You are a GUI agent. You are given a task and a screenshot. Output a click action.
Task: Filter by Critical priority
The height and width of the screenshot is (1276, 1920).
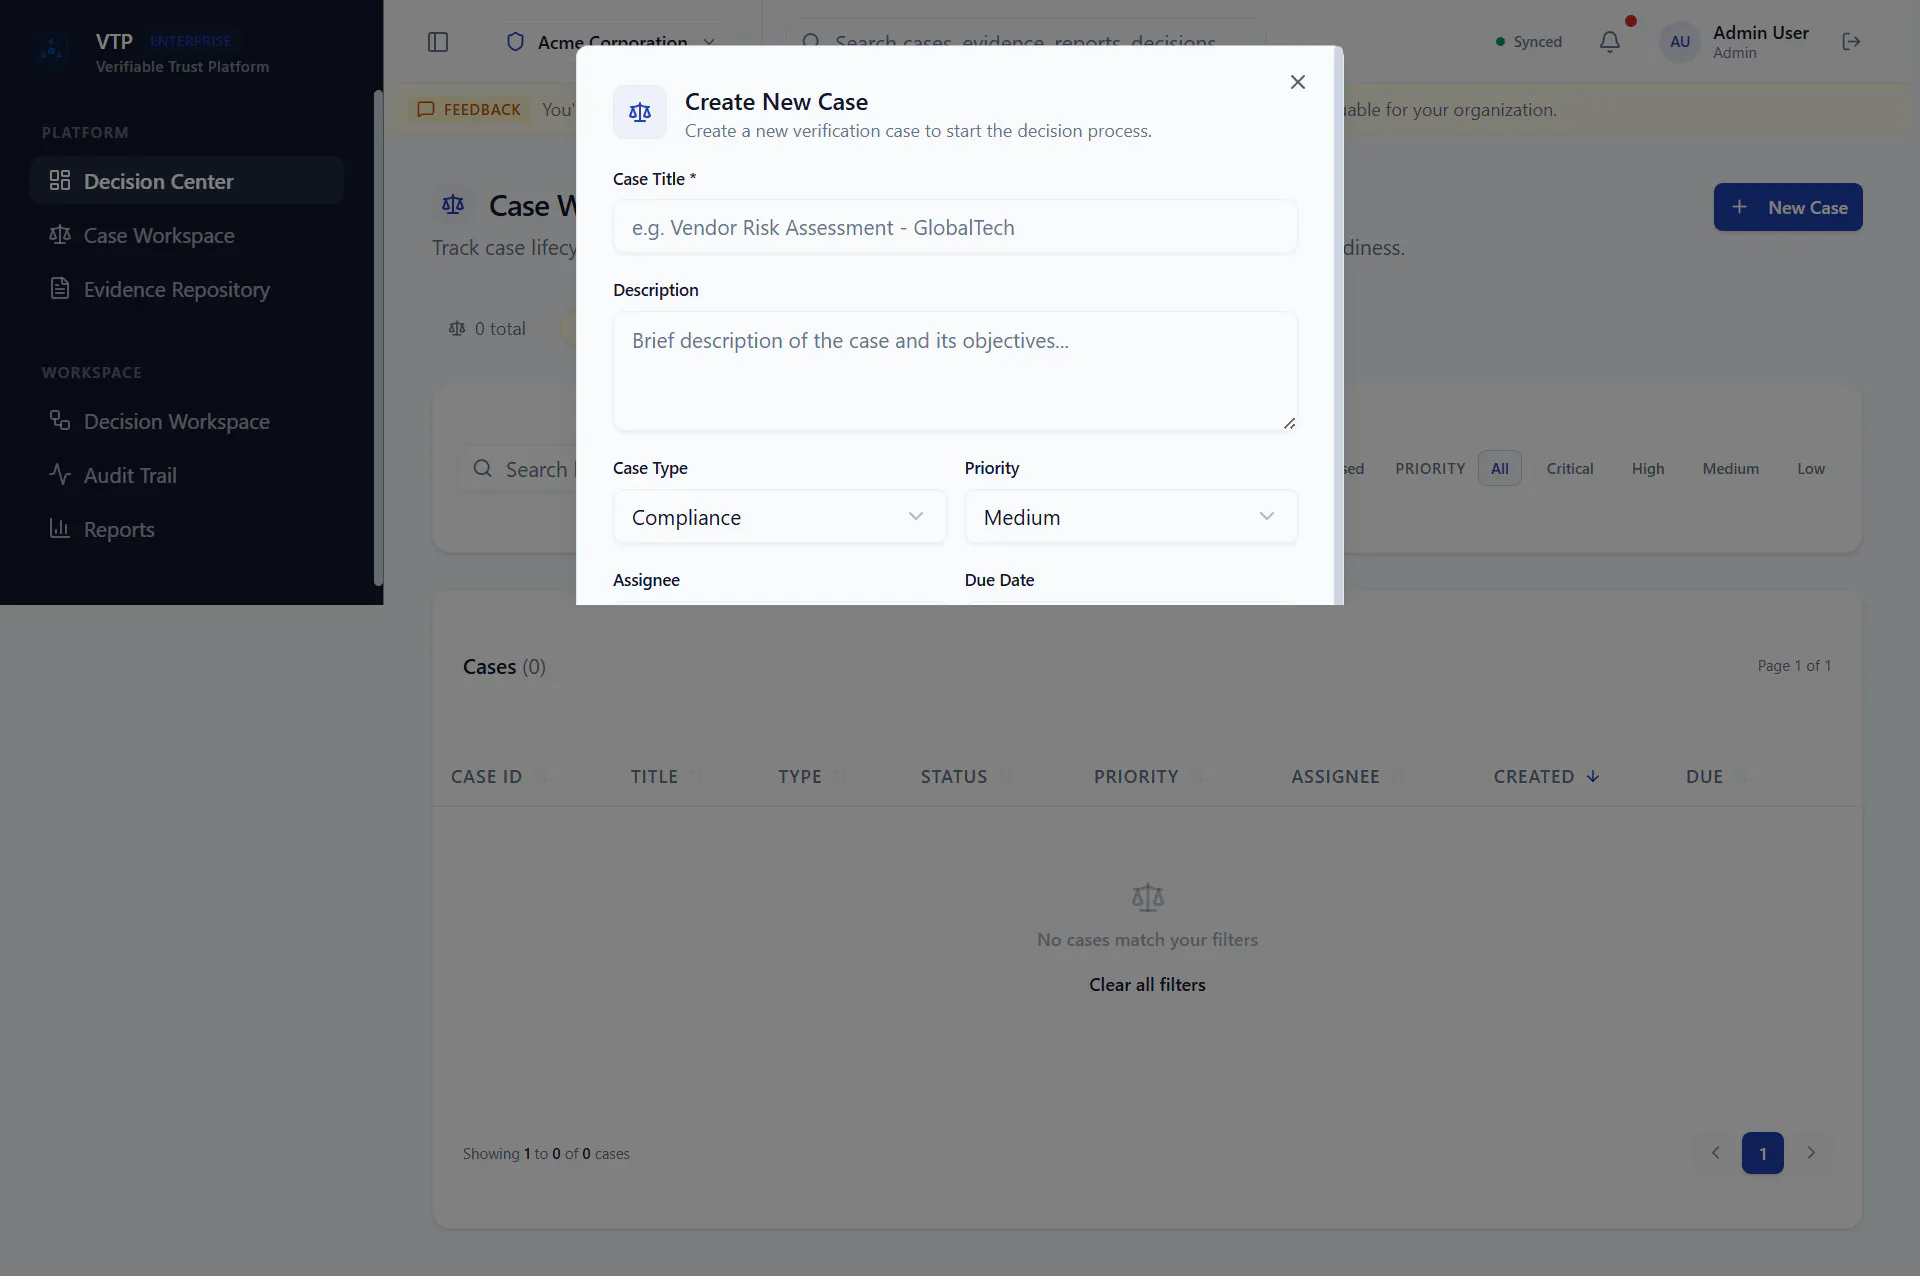(1570, 468)
